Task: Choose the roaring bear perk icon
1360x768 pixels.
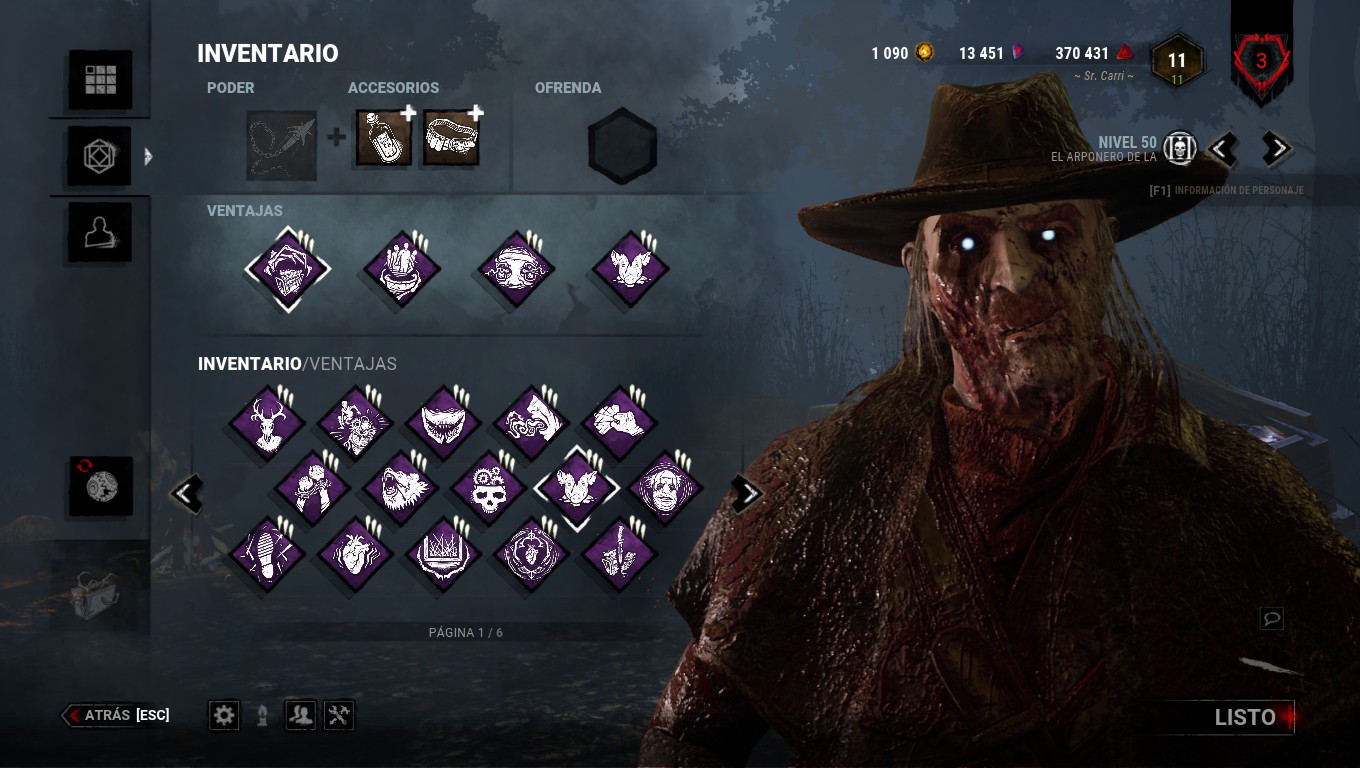Action: coord(400,488)
